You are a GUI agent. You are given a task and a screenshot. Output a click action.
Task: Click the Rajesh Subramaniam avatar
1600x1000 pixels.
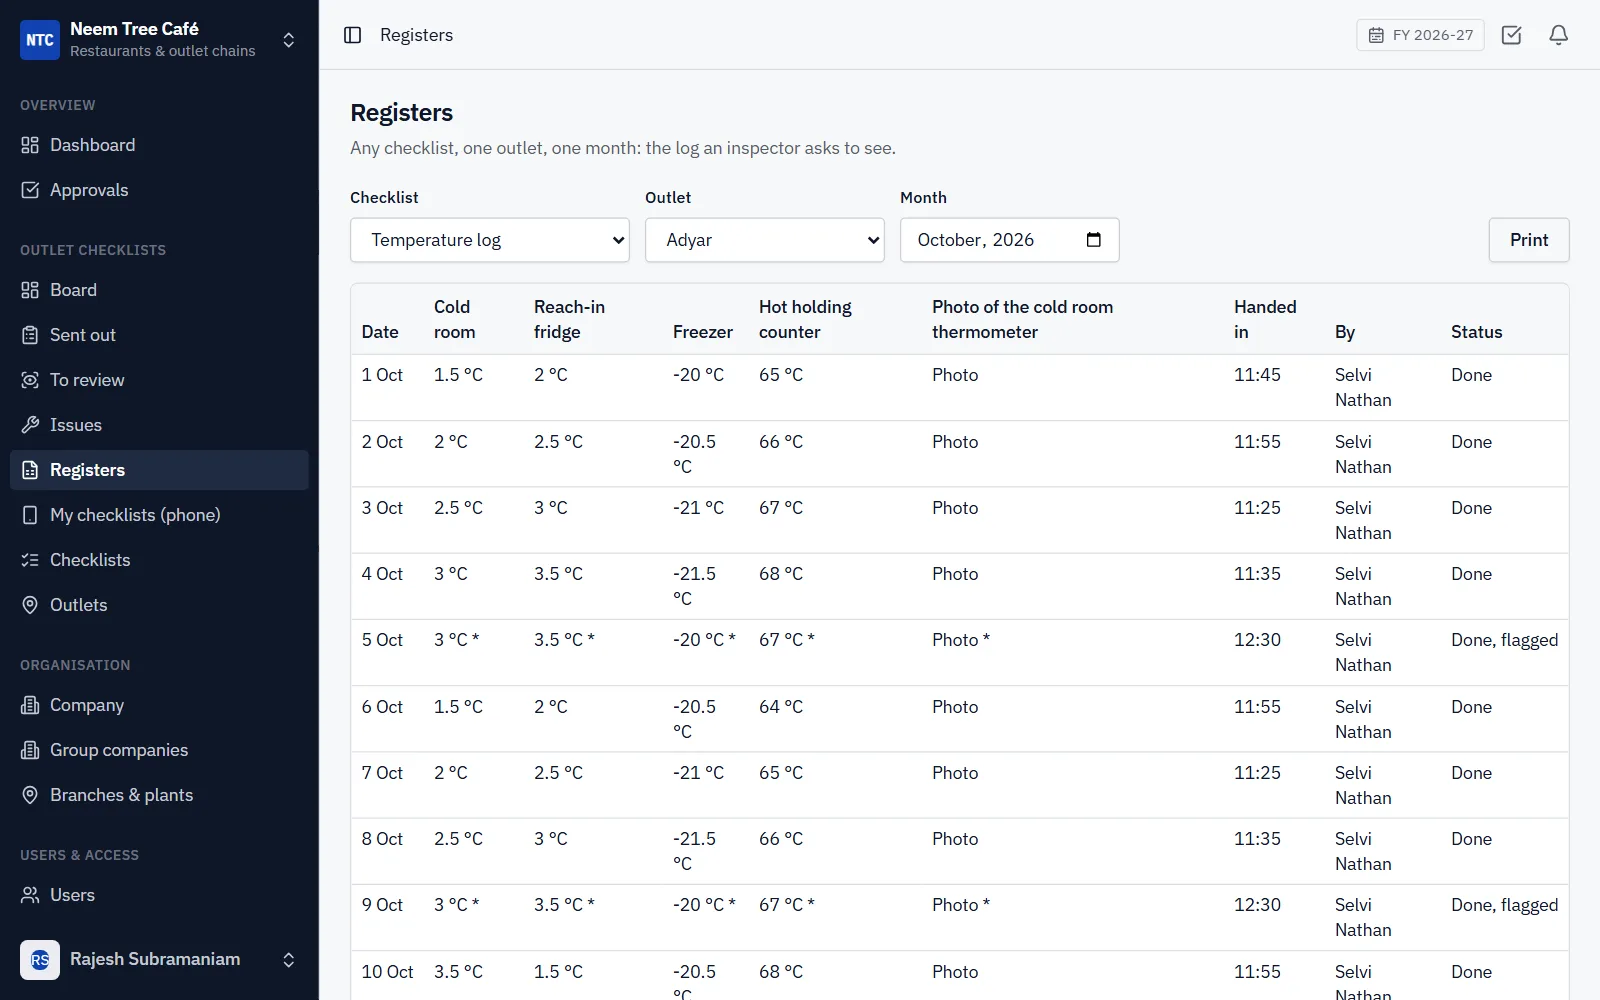coord(40,960)
